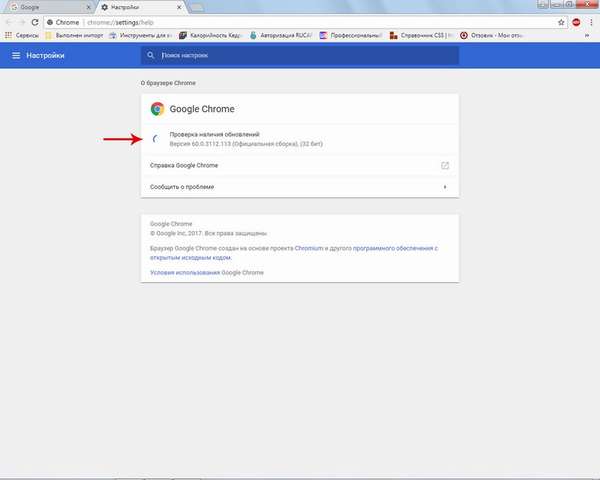This screenshot has width=600, height=480.
Task: Click the Google Chrome logo icon
Action: pyautogui.click(x=157, y=109)
